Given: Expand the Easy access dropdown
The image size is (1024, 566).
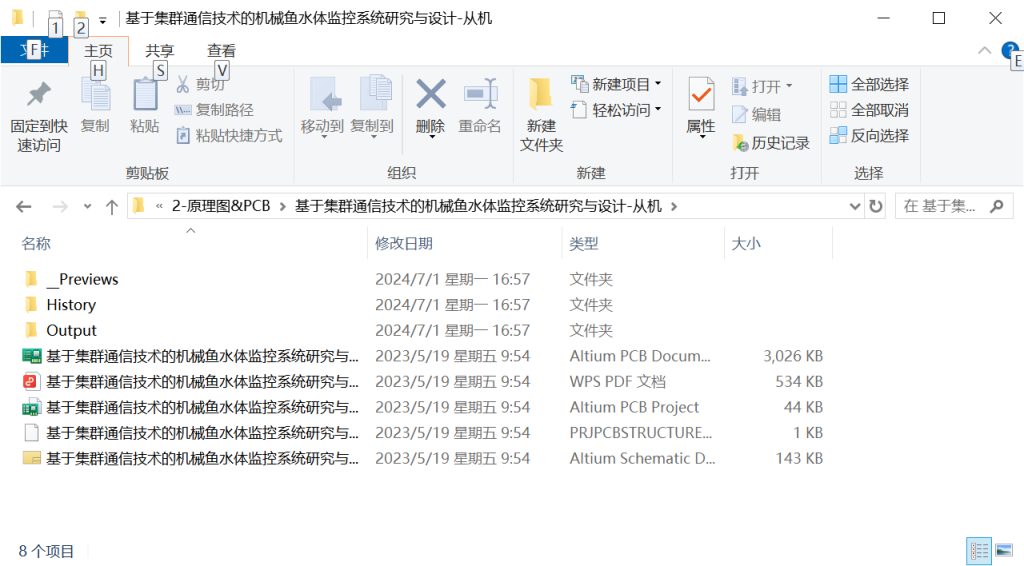Looking at the screenshot, I should (658, 109).
